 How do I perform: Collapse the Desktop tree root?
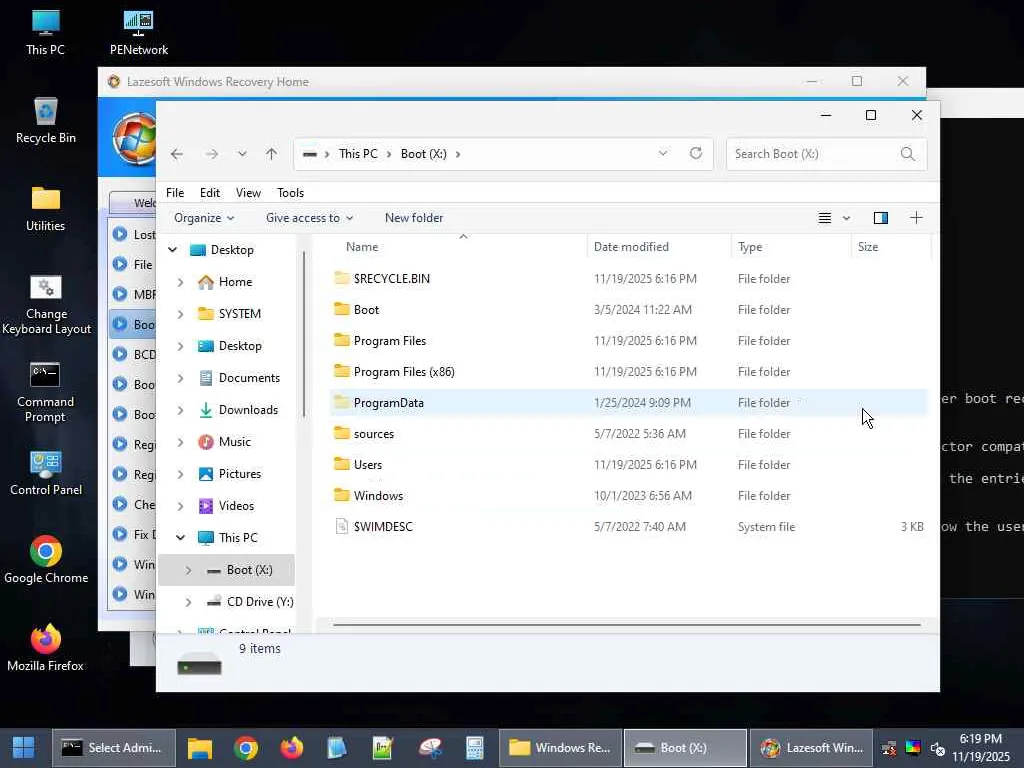pyautogui.click(x=172, y=249)
